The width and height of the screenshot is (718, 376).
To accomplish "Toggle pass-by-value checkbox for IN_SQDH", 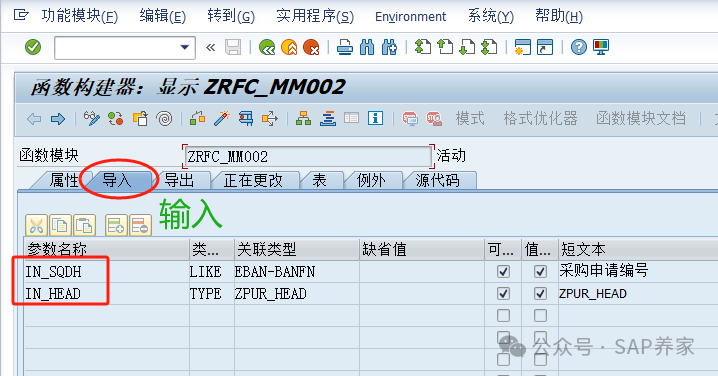I will [540, 272].
